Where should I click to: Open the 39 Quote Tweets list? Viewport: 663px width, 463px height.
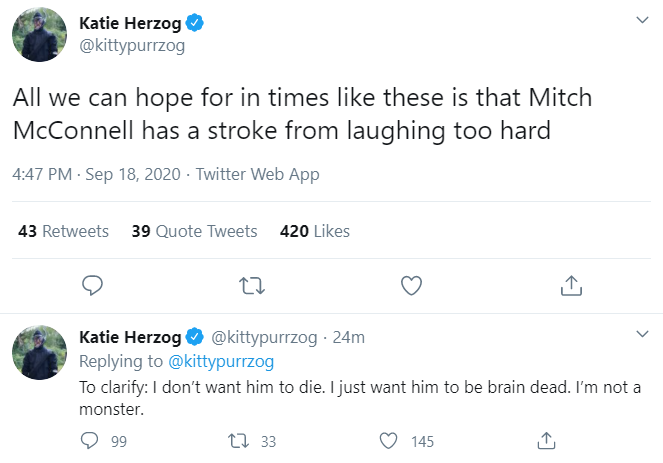pyautogui.click(x=195, y=231)
